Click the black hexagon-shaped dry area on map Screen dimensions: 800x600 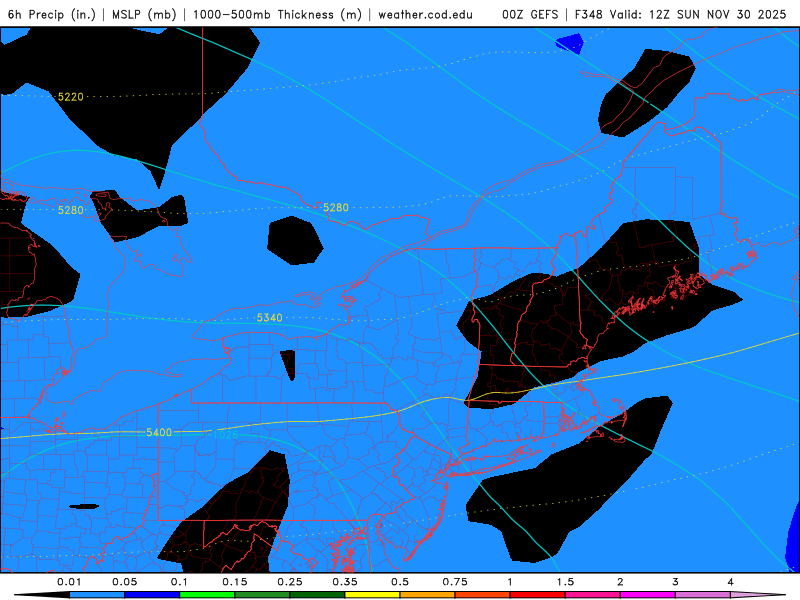point(295,240)
